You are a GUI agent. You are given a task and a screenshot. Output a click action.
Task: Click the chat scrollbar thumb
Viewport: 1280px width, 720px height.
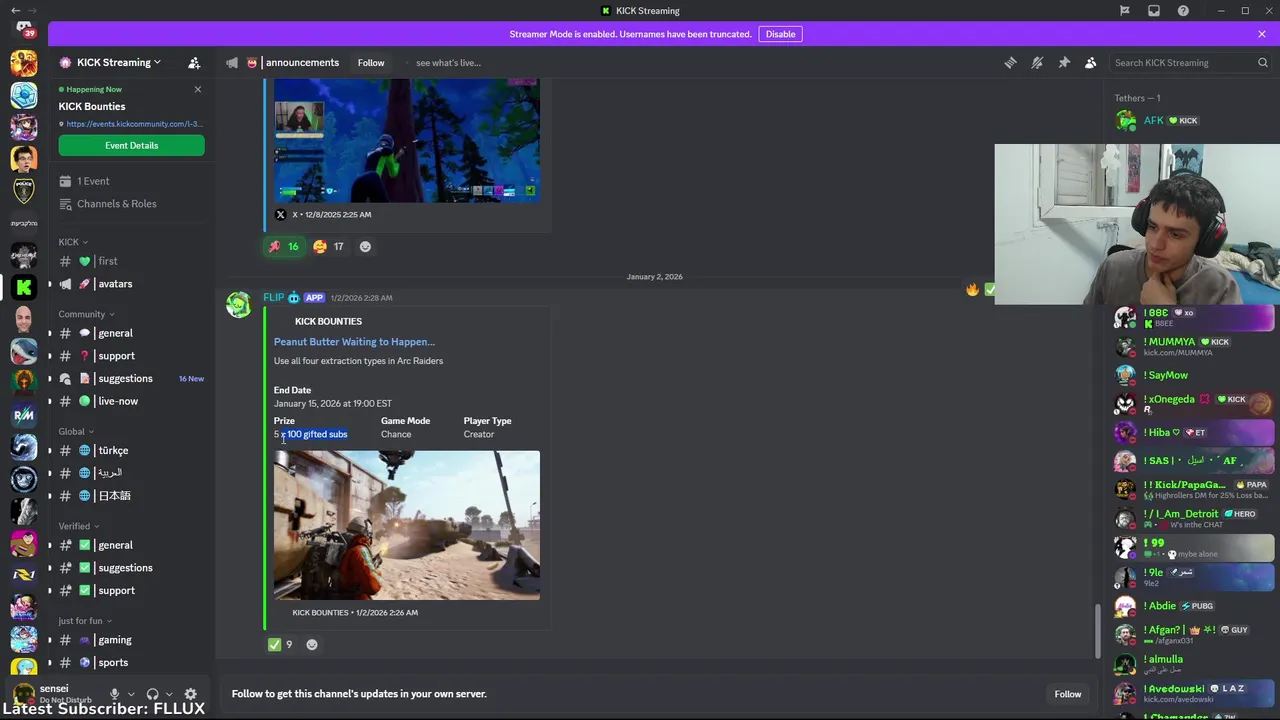point(1098,630)
